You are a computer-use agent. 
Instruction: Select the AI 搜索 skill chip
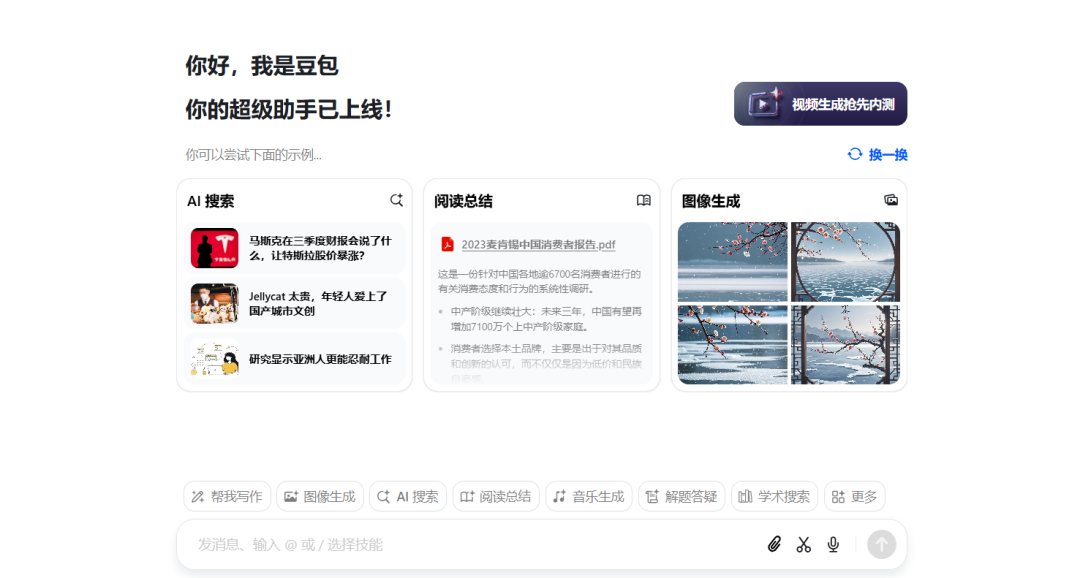pyautogui.click(x=408, y=497)
